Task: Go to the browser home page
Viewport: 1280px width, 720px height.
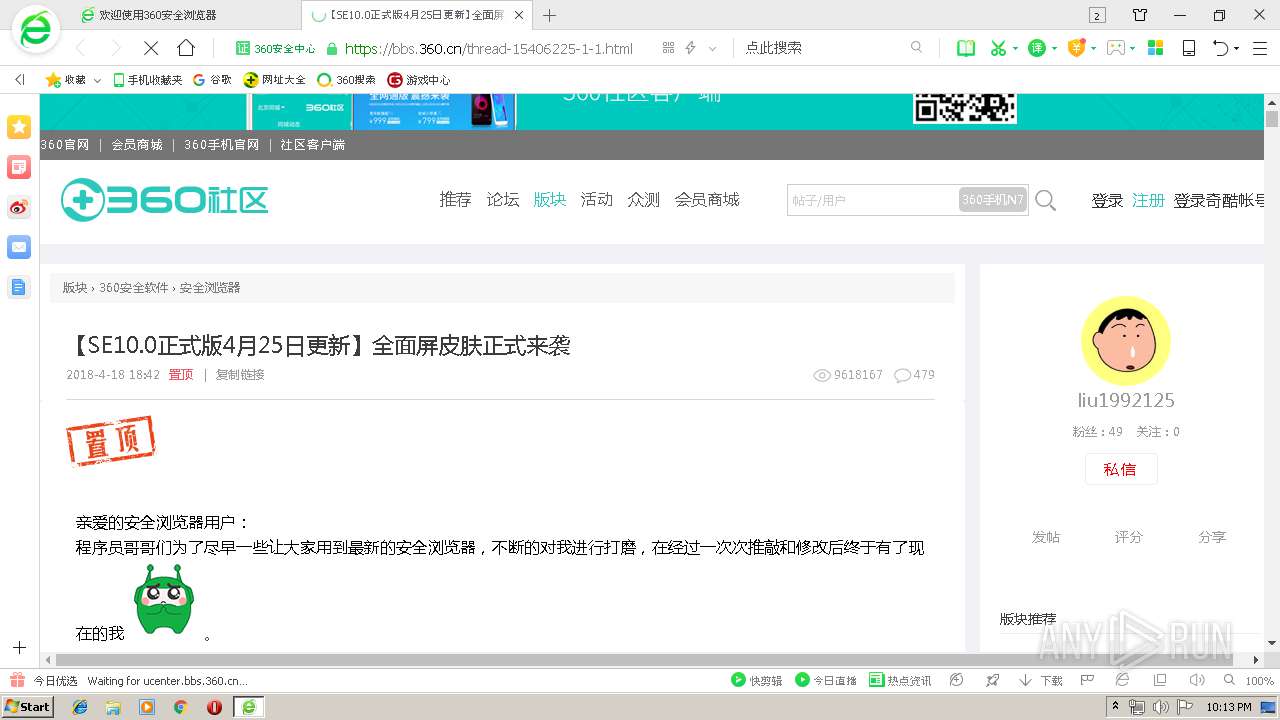Action: click(186, 48)
